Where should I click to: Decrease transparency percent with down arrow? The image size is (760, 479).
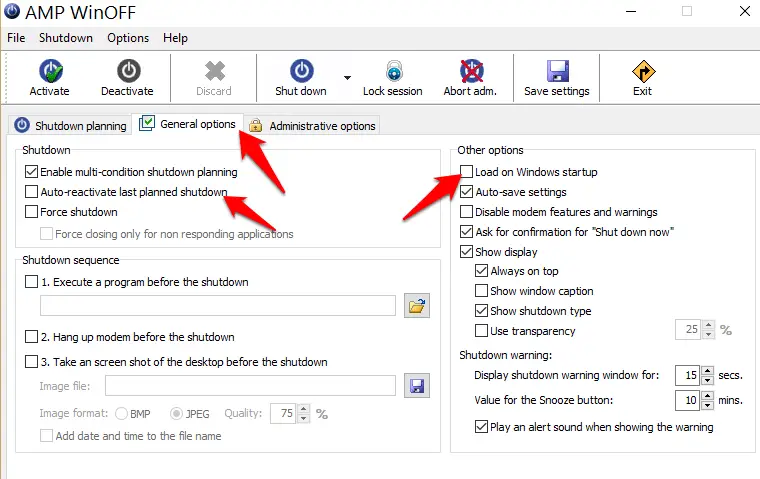[x=709, y=335]
